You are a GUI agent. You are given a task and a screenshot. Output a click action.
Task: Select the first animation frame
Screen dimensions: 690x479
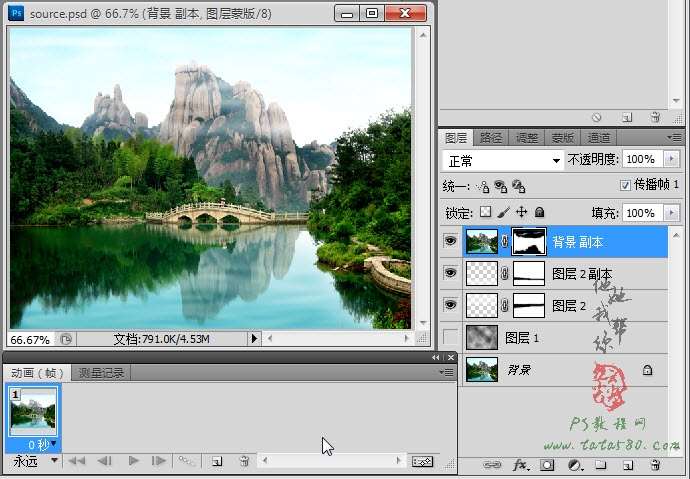click(x=77, y=461)
